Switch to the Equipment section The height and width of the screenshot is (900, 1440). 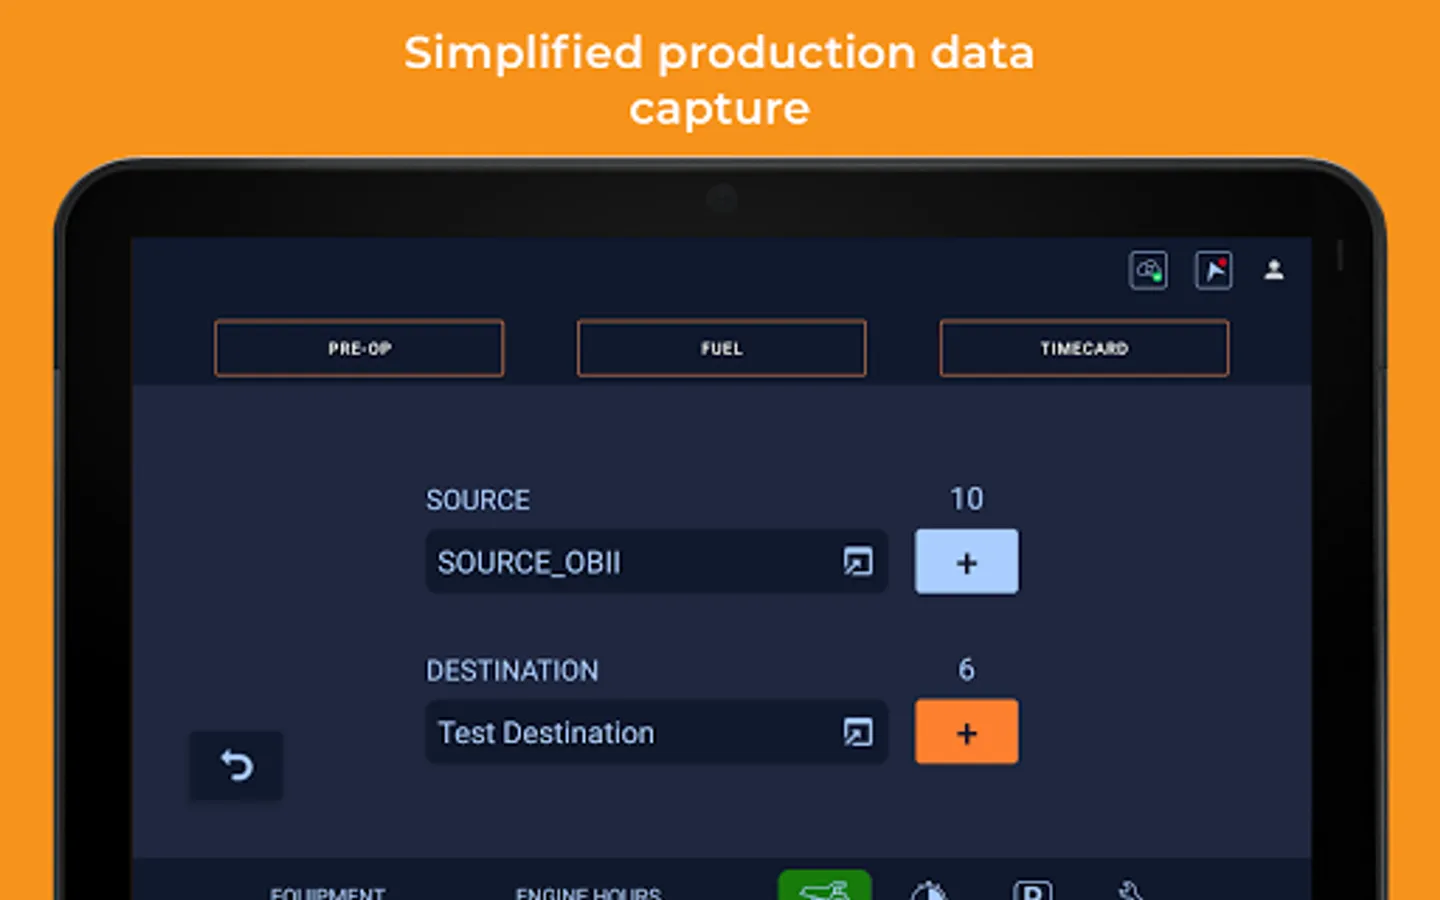328,892
